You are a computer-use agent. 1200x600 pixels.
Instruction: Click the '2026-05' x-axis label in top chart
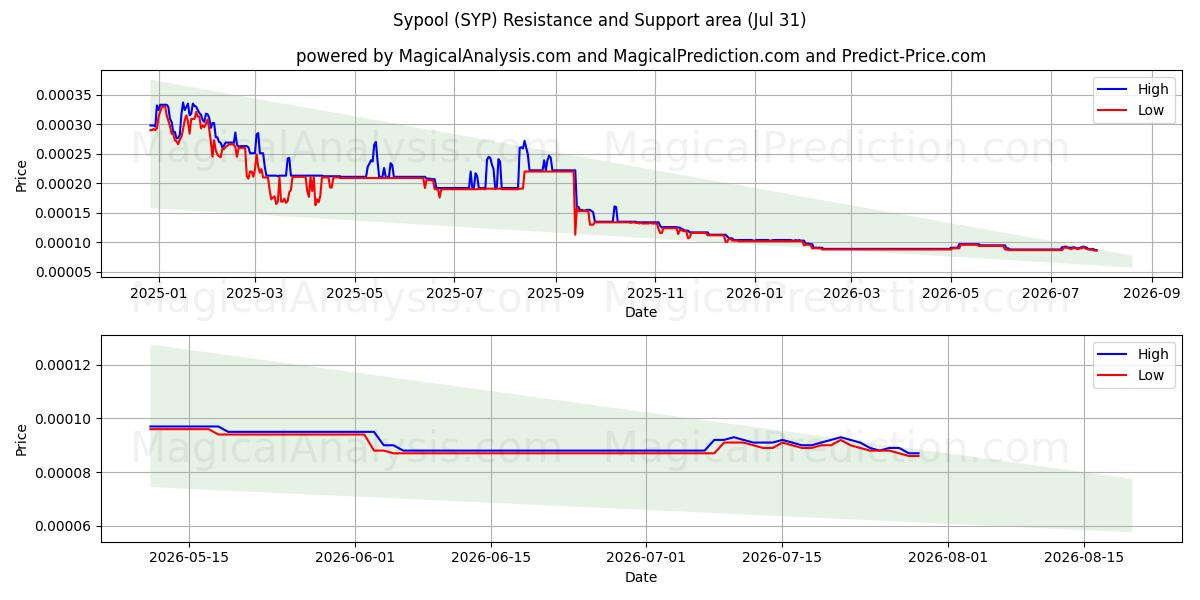951,294
